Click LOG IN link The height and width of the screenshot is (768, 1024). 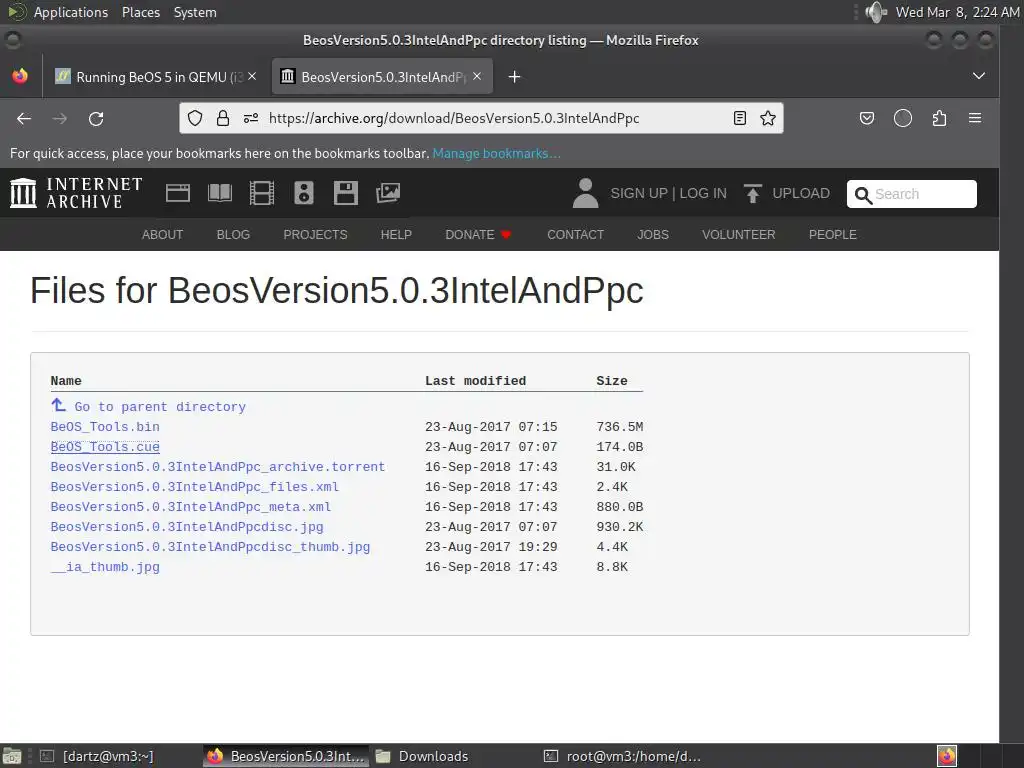(703, 193)
